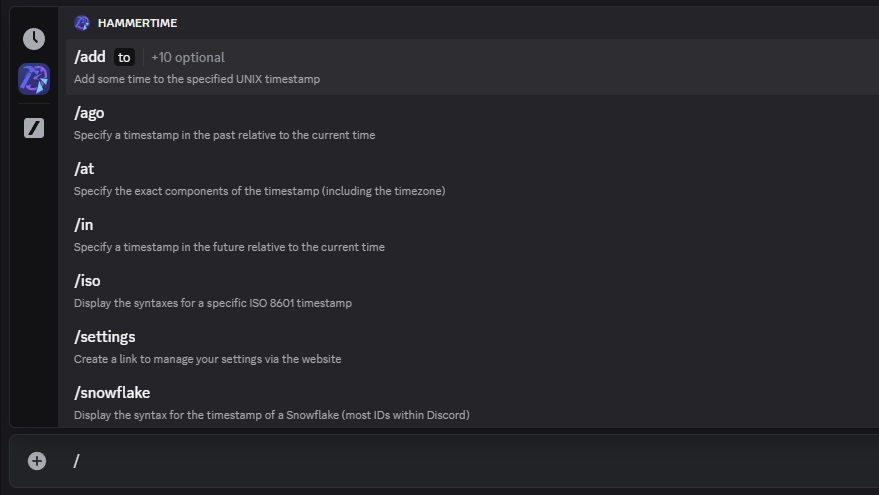
Task: Open the /settings command
Action: point(473,348)
